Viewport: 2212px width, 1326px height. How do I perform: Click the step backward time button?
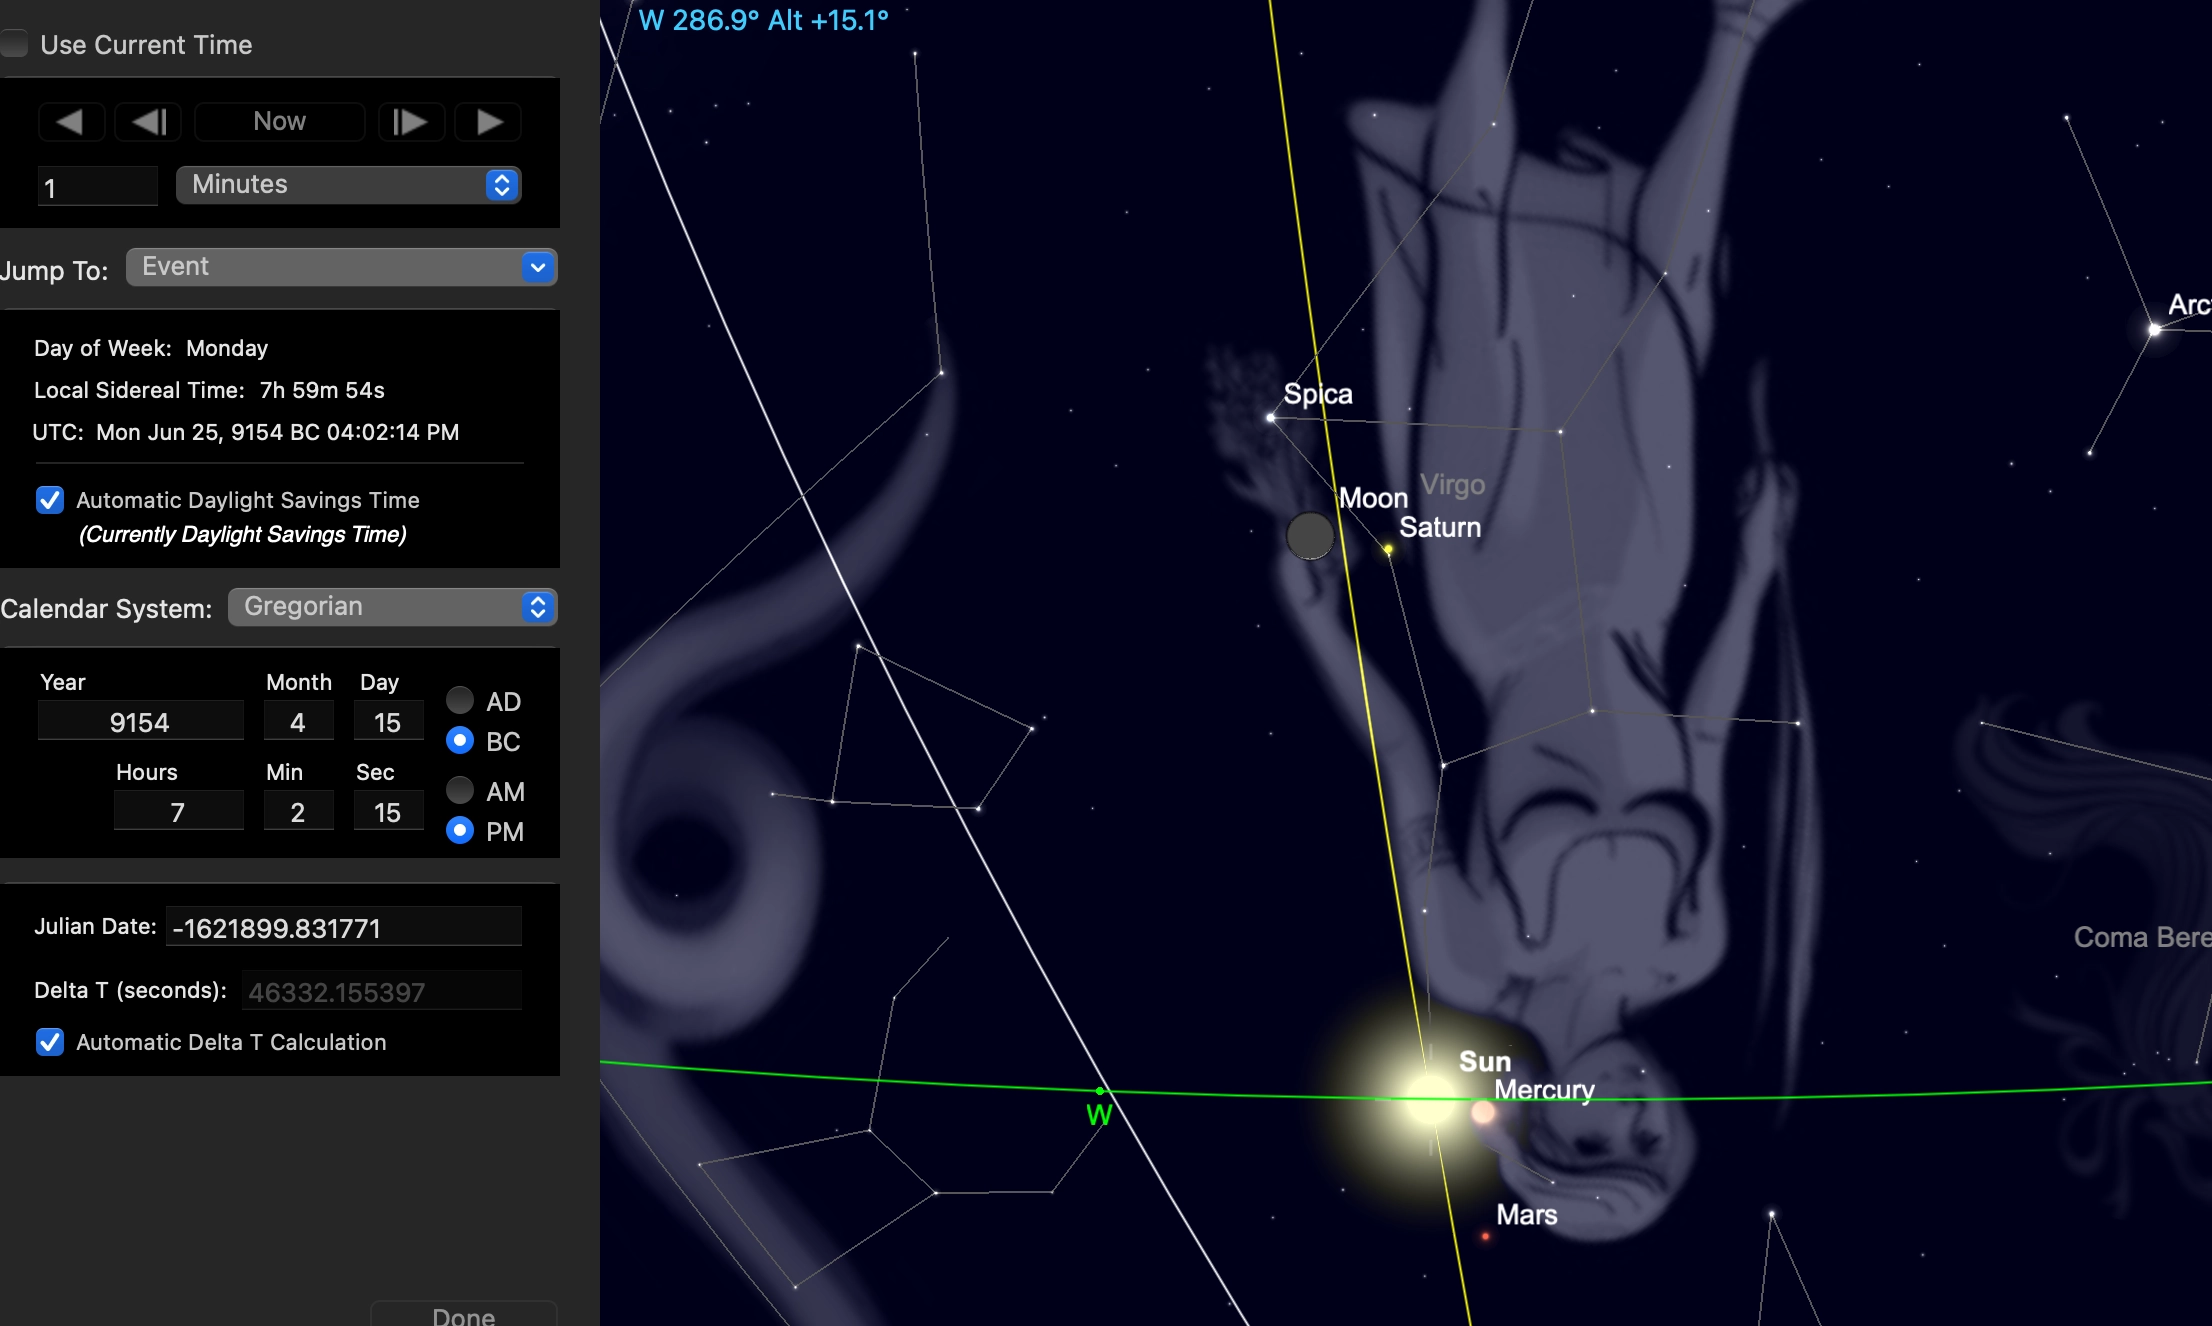148,122
